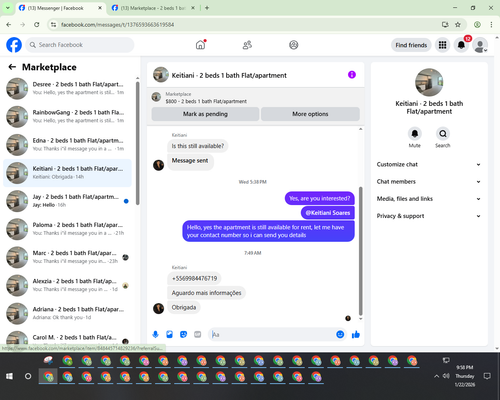Expand the Privacy & support section
Image resolution: width=500 pixels, height=400 pixels.
[x=429, y=216]
